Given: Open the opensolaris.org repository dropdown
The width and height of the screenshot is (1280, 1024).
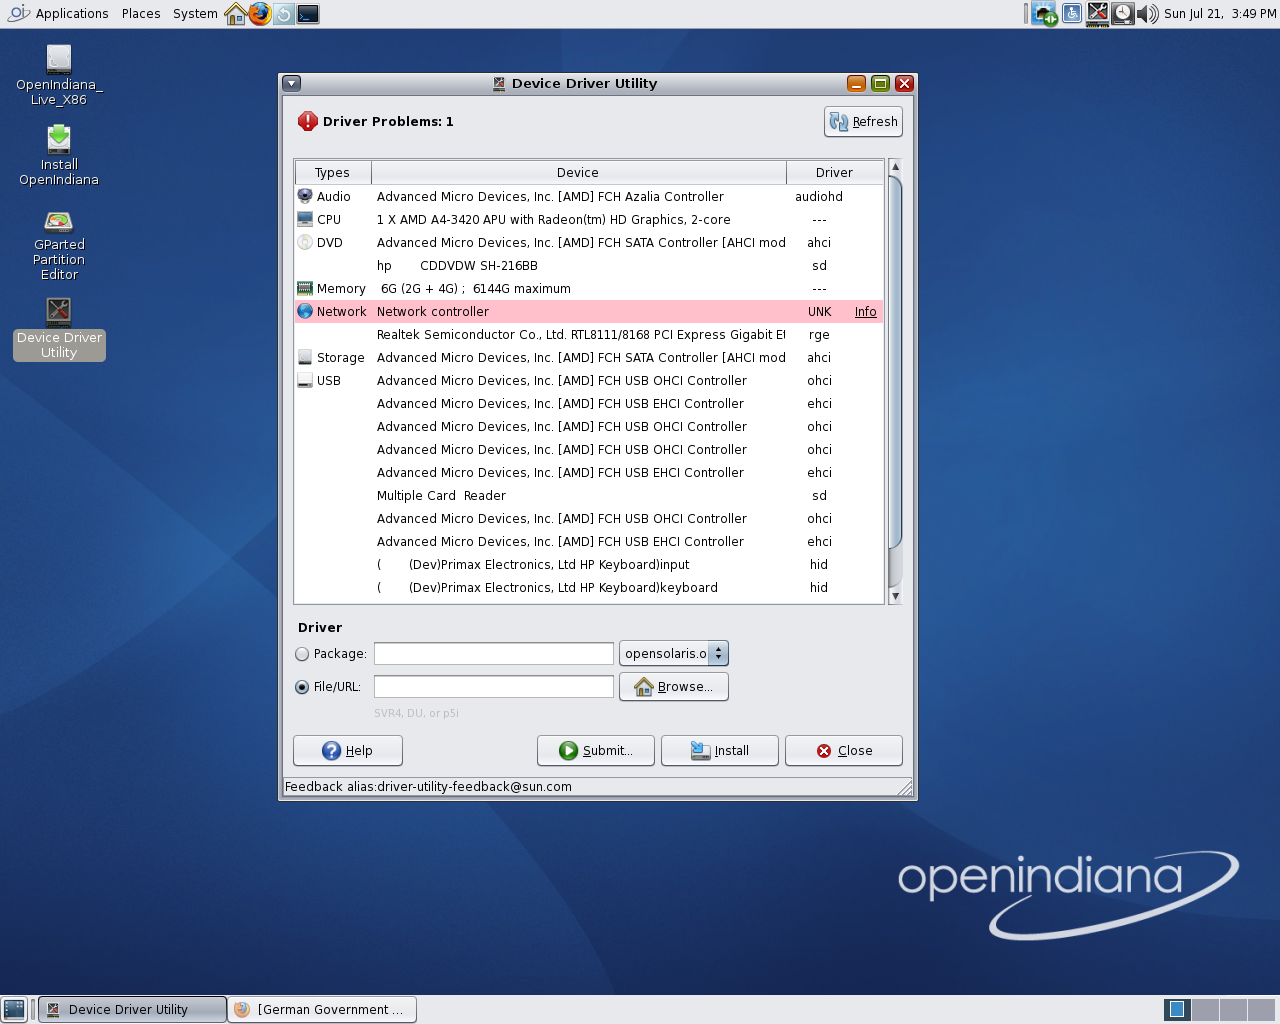Looking at the screenshot, I should point(674,653).
